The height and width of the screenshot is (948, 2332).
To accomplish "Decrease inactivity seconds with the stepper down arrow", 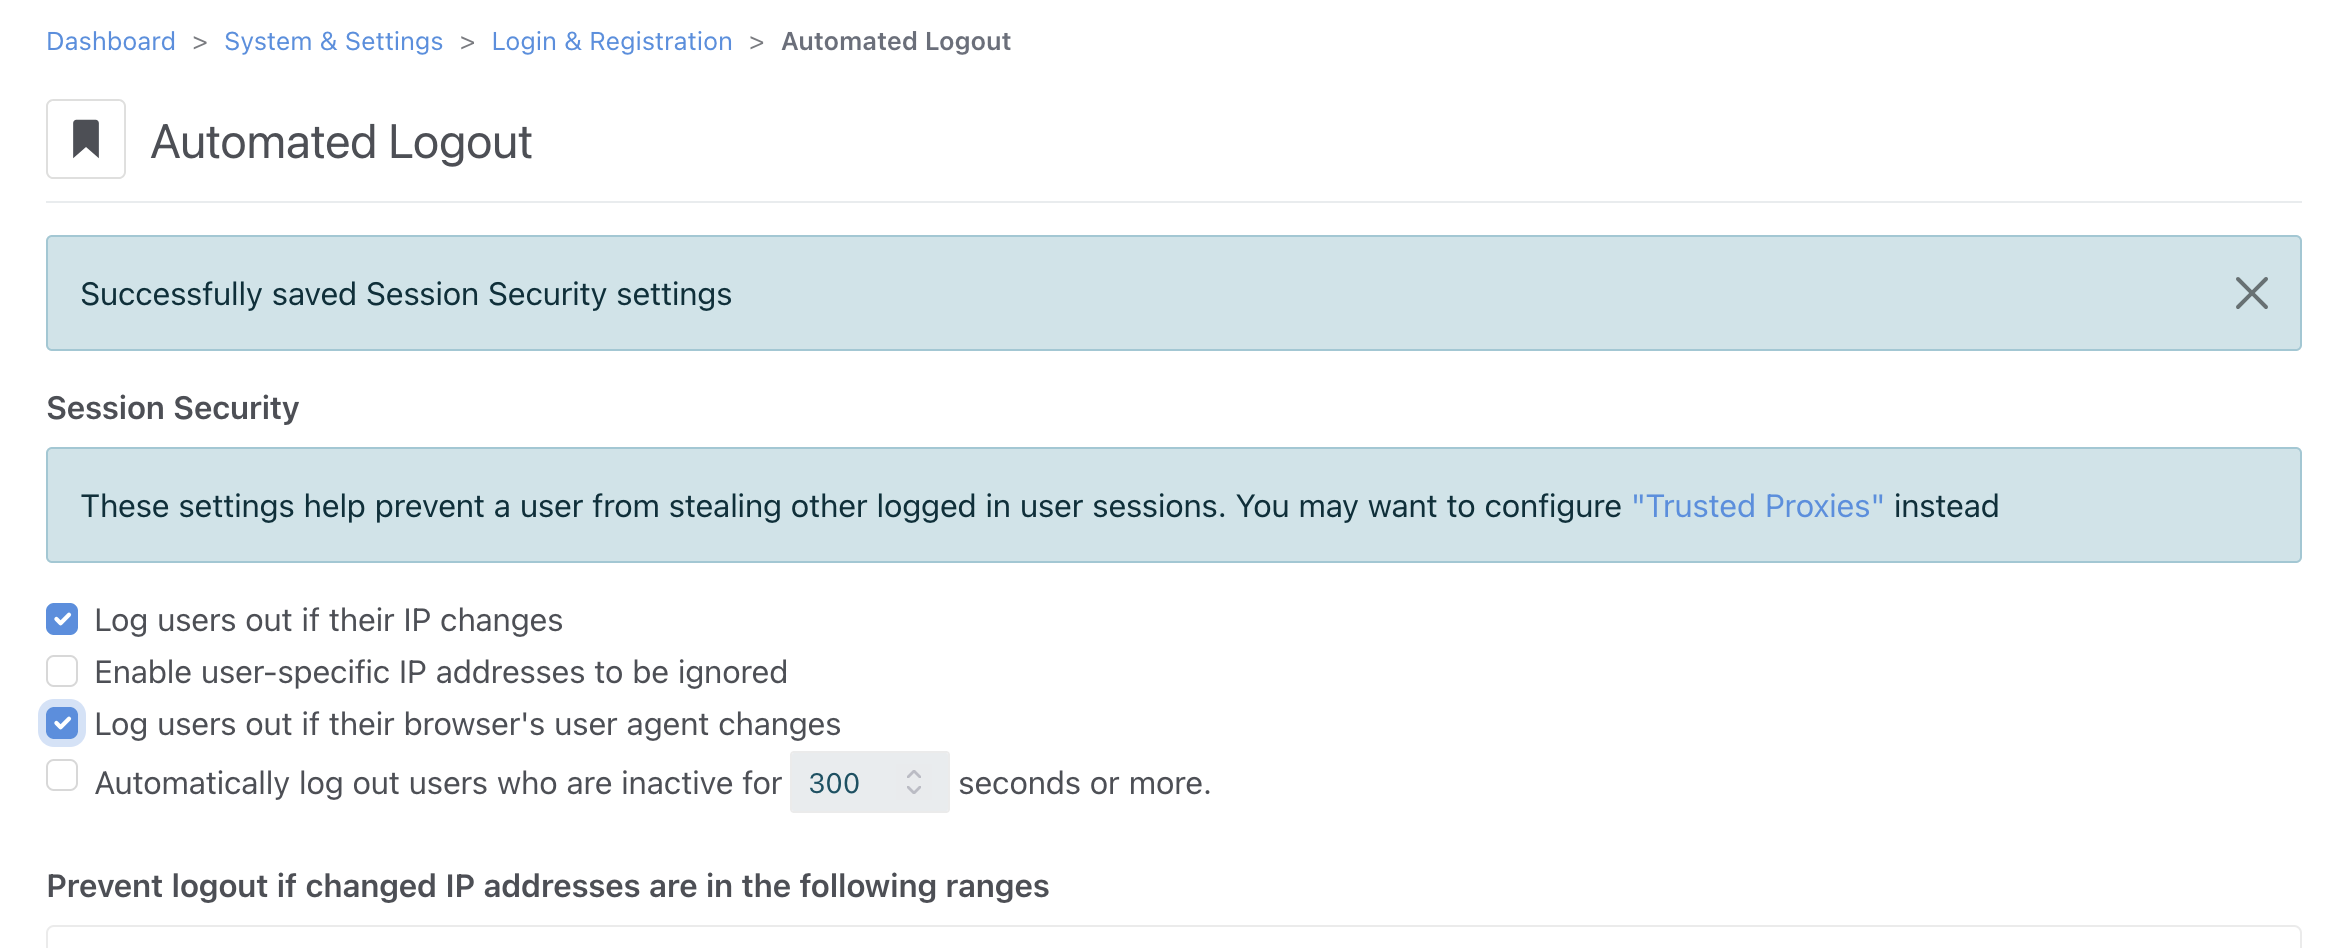I will coord(914,790).
